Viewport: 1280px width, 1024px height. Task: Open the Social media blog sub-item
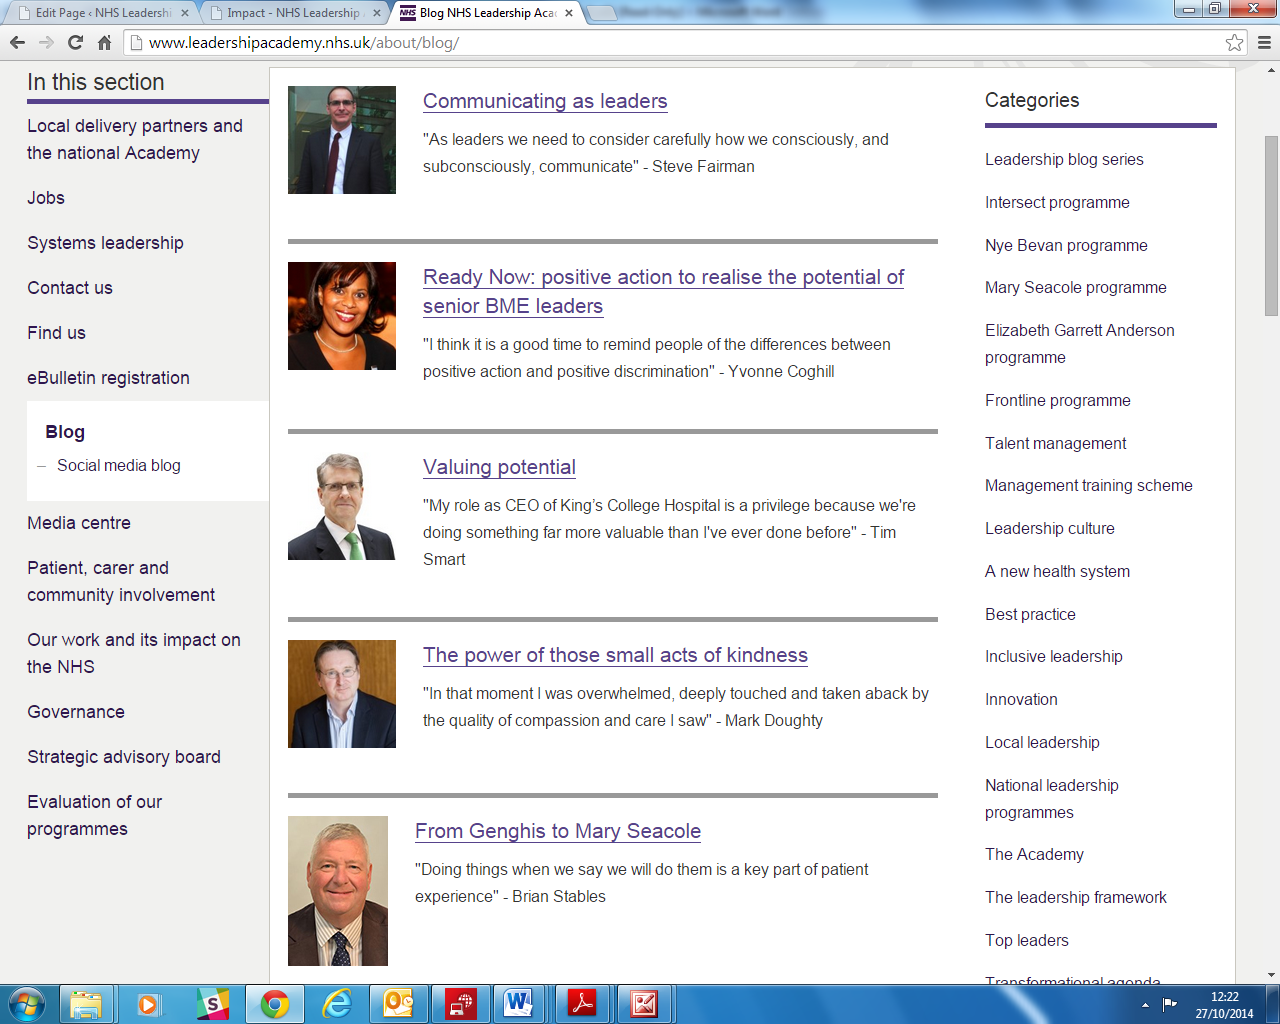click(x=119, y=466)
